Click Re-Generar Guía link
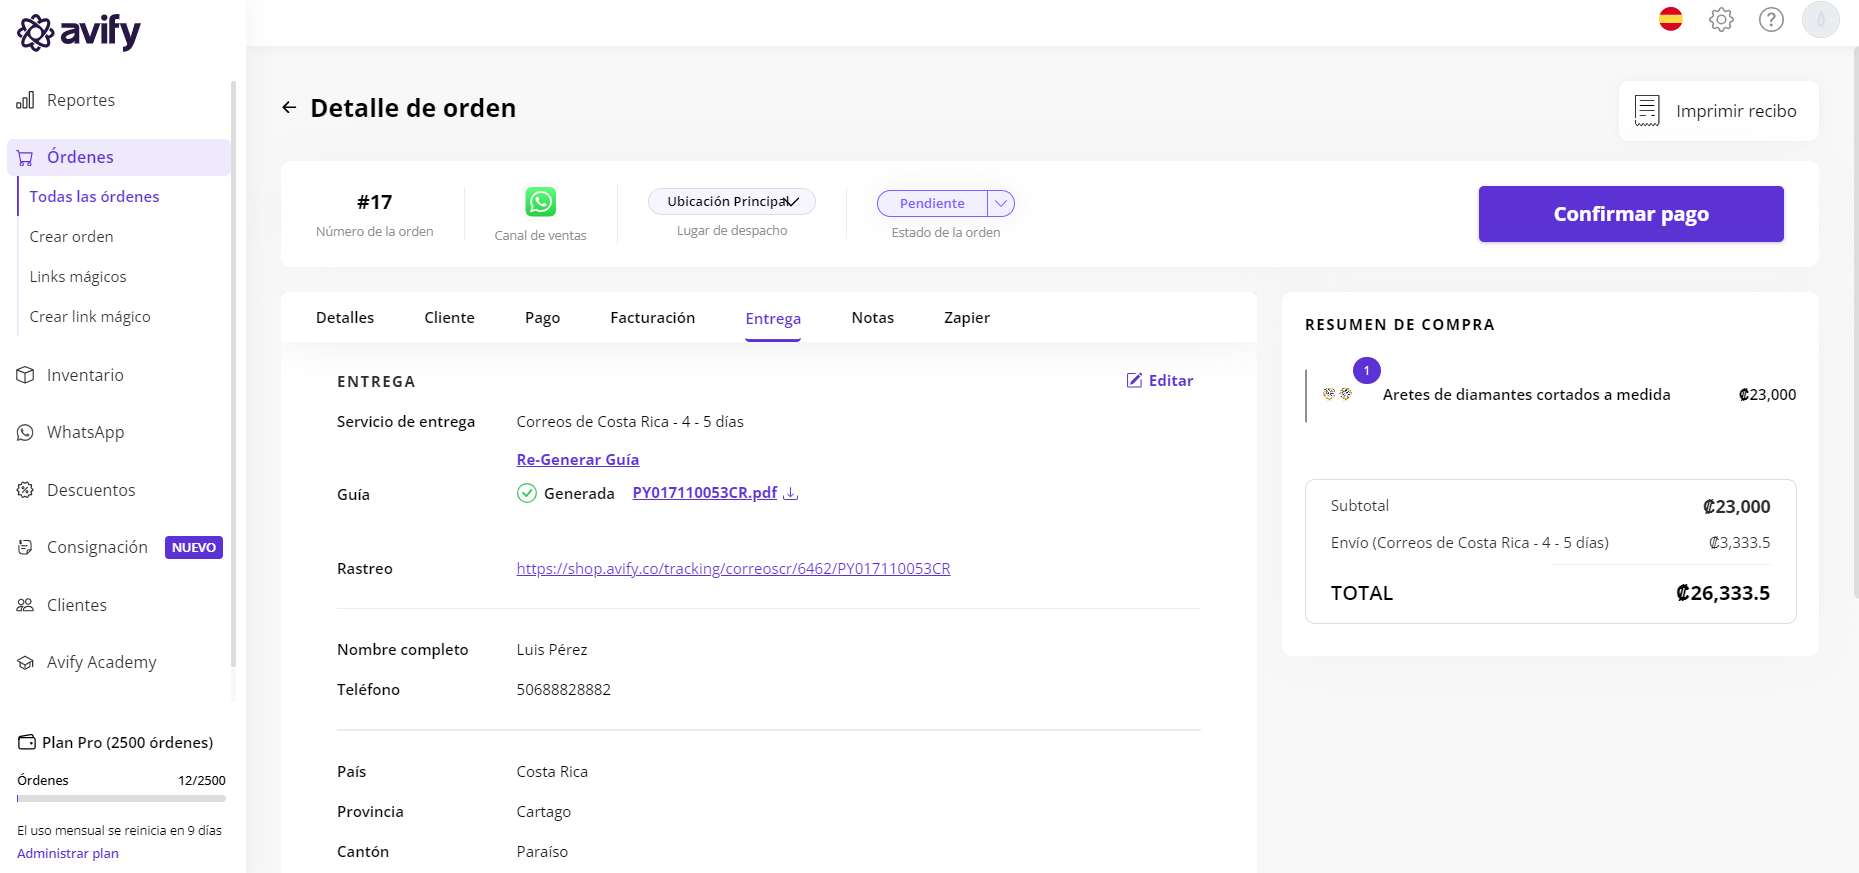Viewport: 1859px width, 873px height. click(577, 460)
